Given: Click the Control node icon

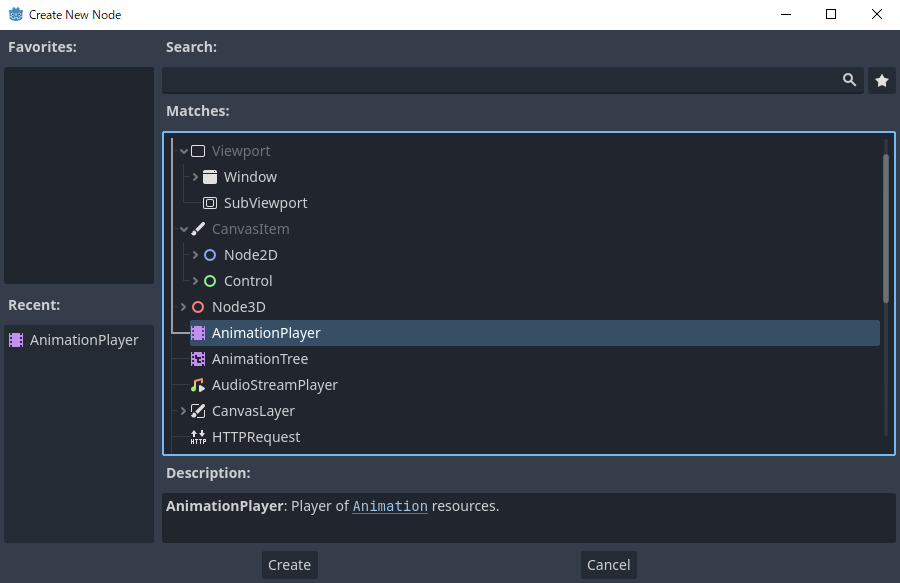Looking at the screenshot, I should [x=209, y=280].
